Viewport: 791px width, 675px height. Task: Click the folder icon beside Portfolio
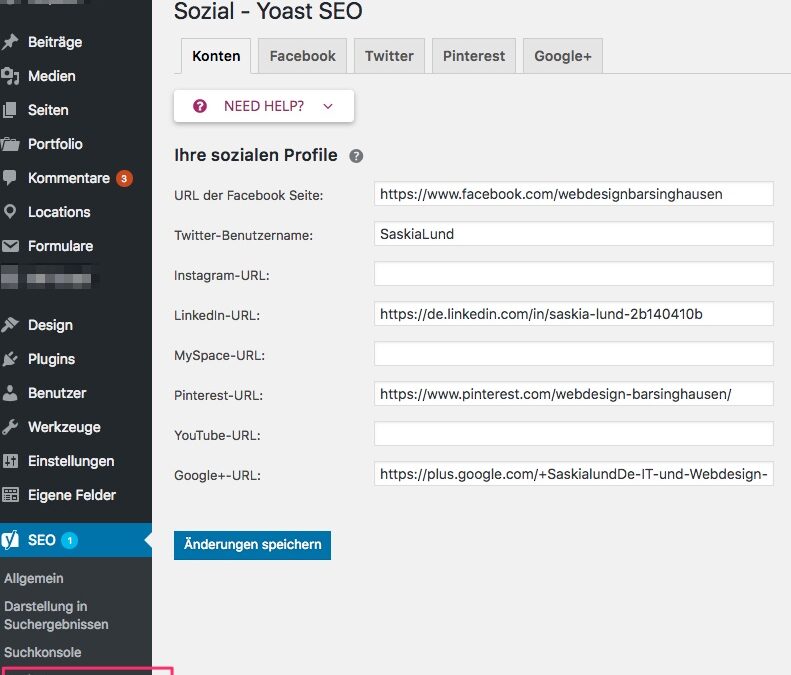click(11, 144)
